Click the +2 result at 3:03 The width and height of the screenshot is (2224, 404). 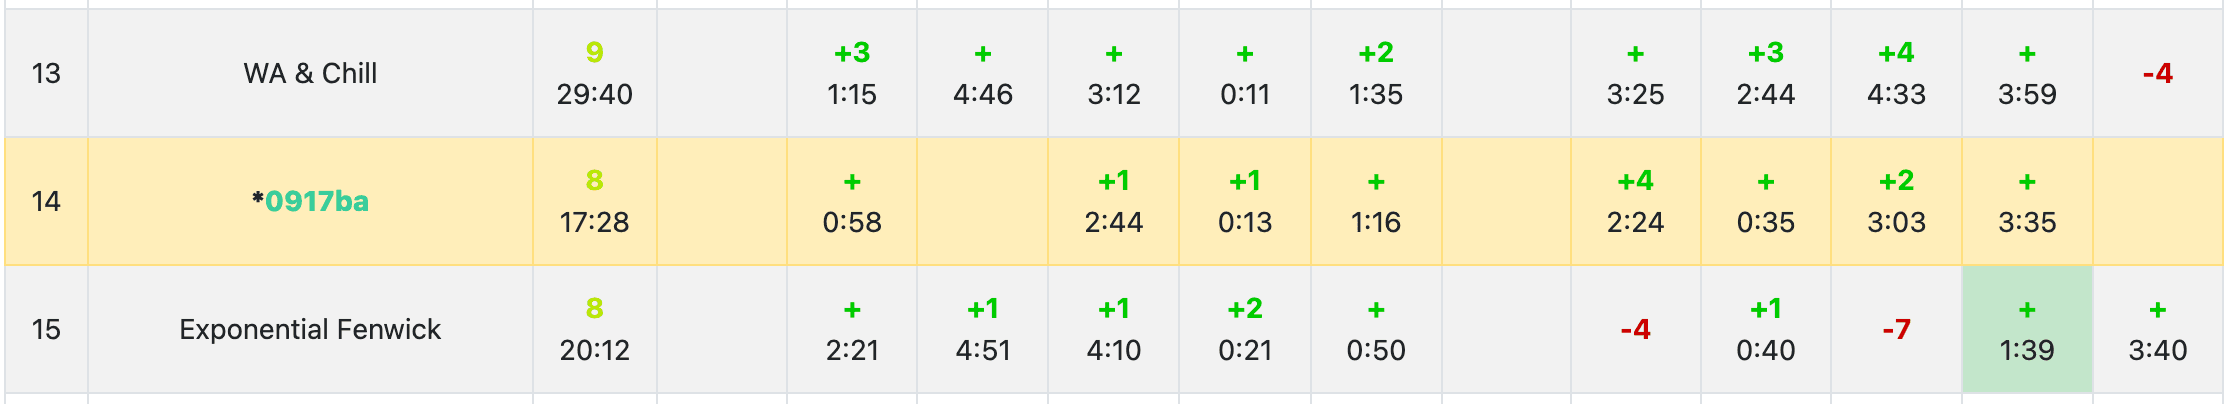click(1896, 201)
